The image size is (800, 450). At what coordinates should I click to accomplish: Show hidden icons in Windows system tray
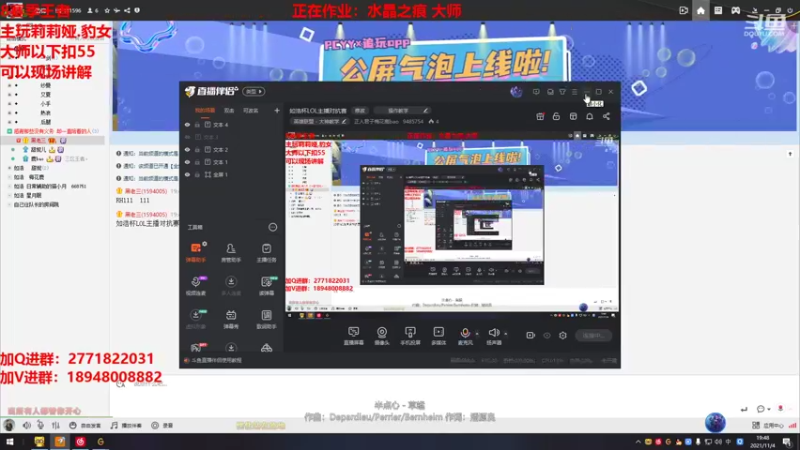click(x=638, y=442)
